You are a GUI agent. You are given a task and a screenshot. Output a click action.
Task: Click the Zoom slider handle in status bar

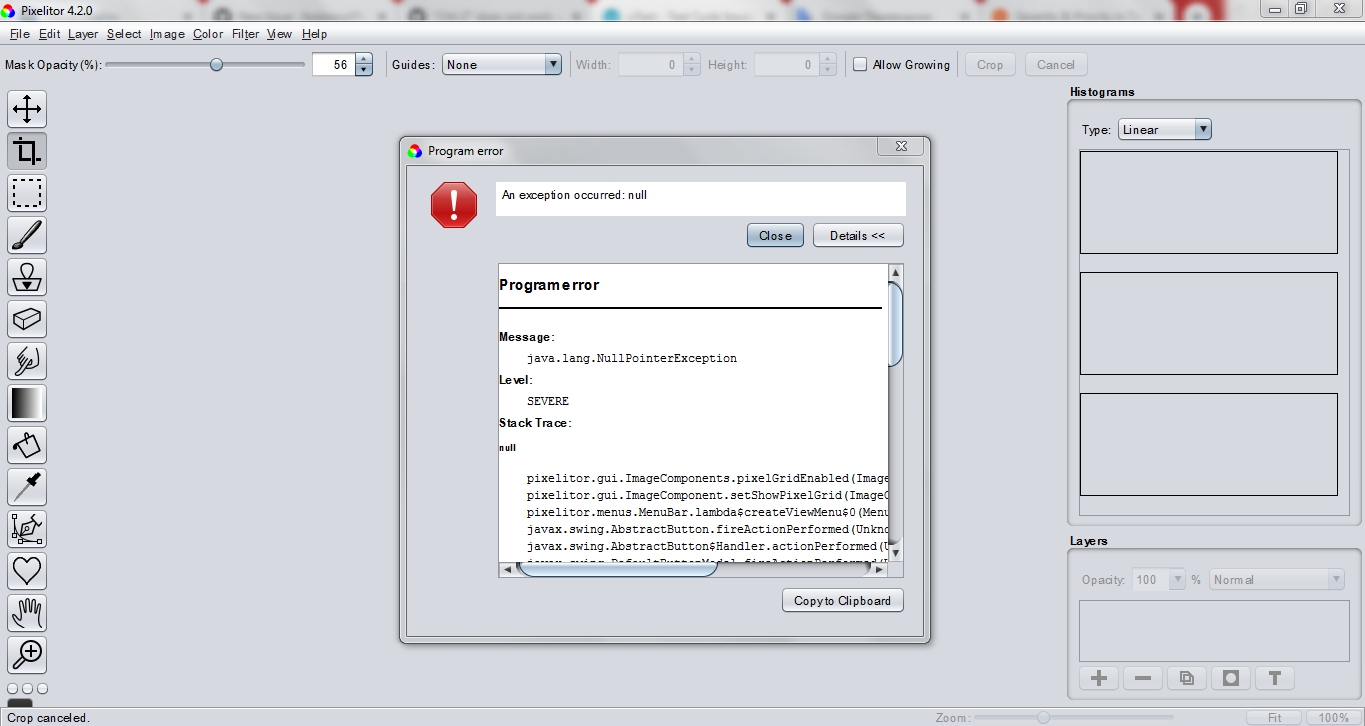click(1043, 718)
